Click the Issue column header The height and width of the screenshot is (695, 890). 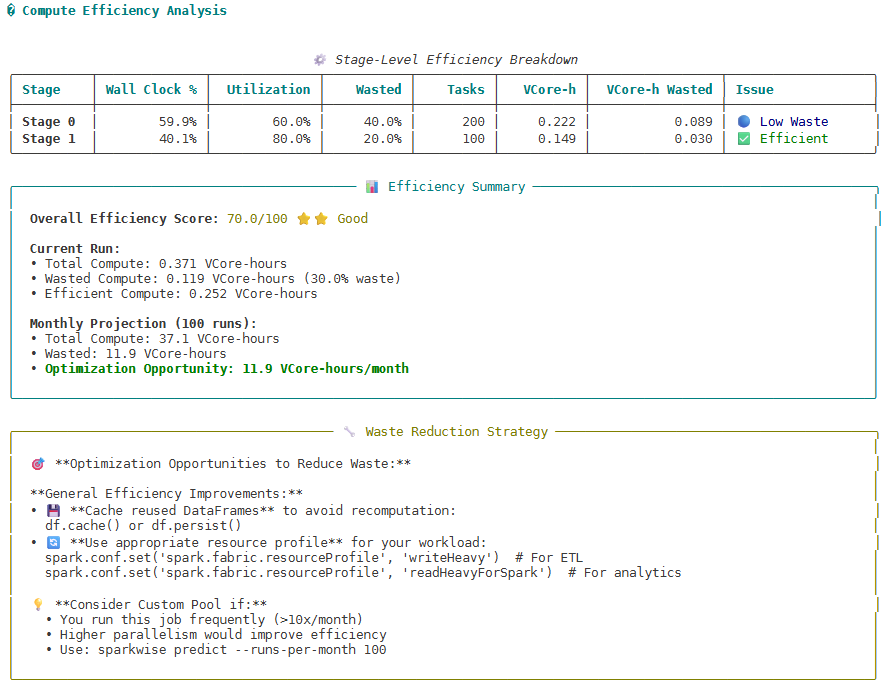(x=754, y=90)
